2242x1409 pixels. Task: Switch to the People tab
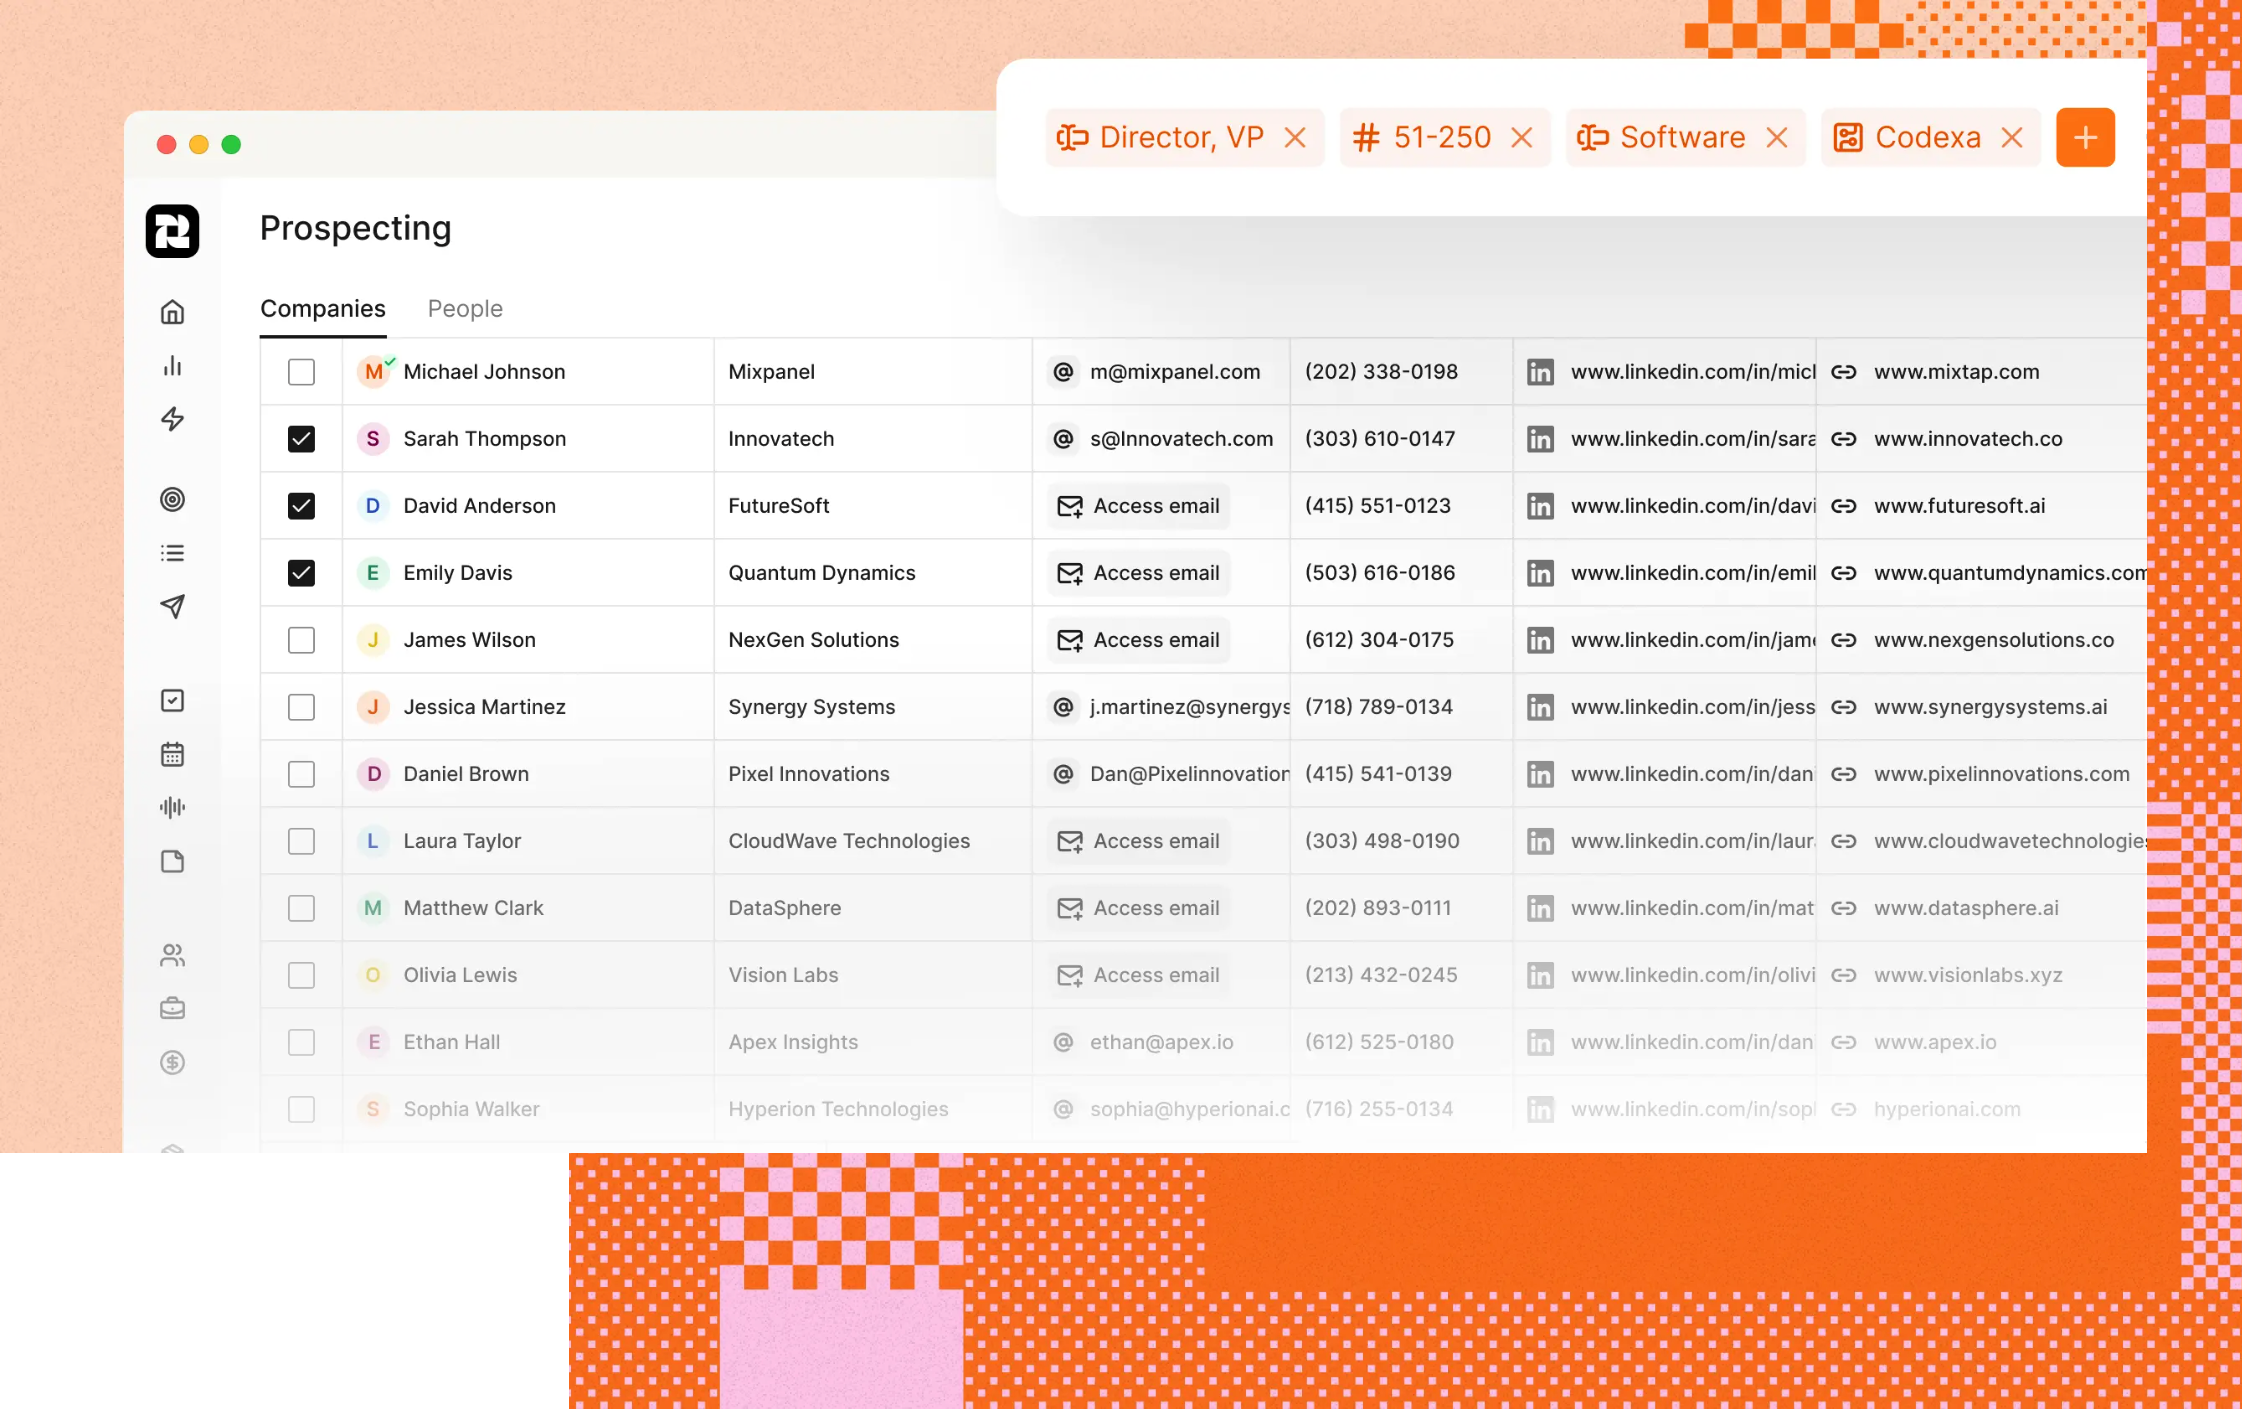(465, 309)
